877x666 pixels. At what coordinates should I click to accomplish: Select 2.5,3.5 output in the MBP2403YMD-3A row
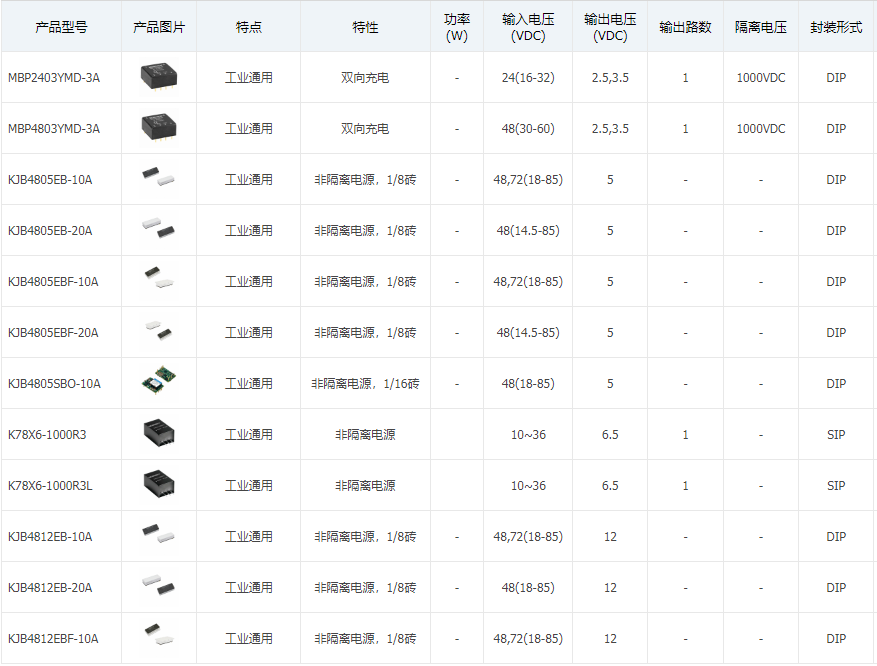(x=610, y=78)
